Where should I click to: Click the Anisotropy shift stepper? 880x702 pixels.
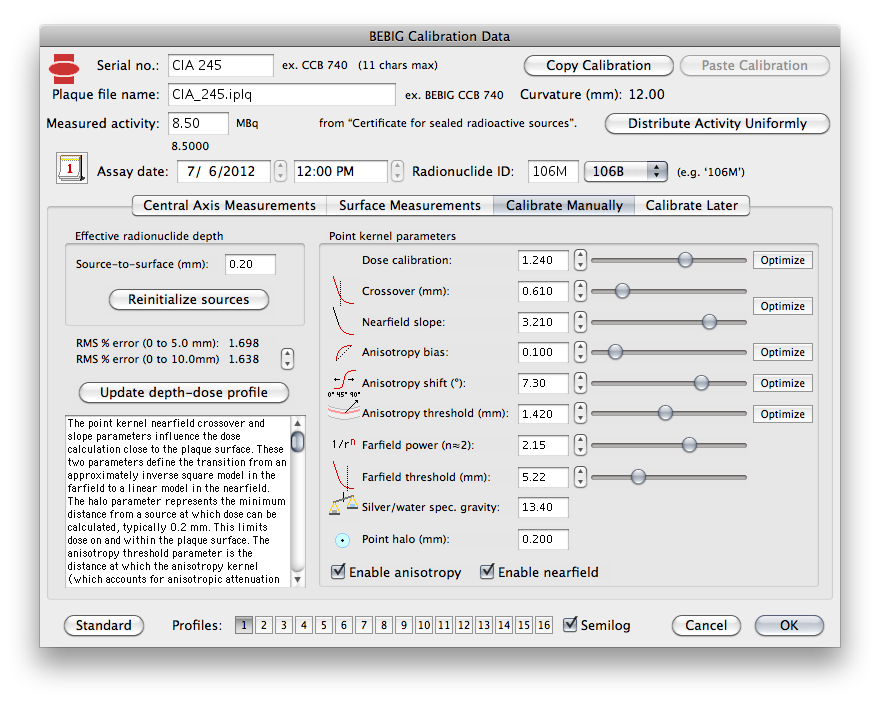tap(580, 383)
